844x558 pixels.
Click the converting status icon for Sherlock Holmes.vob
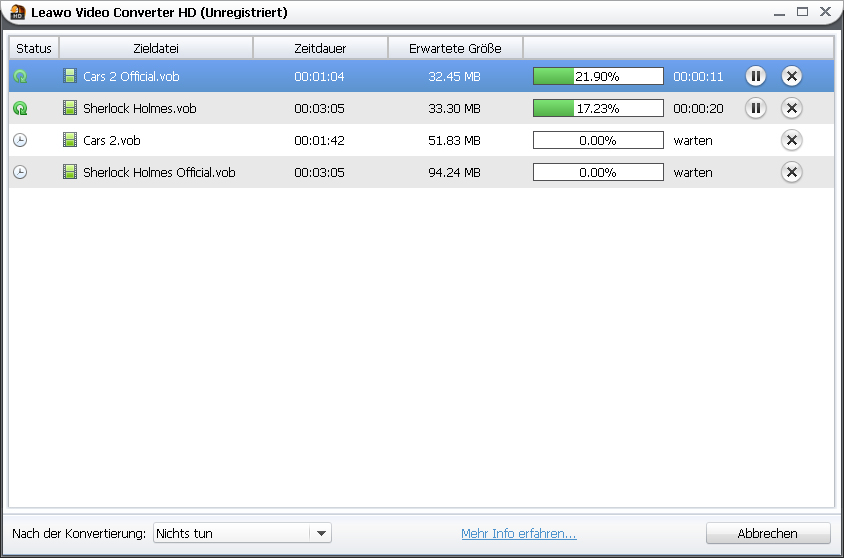click(x=20, y=109)
